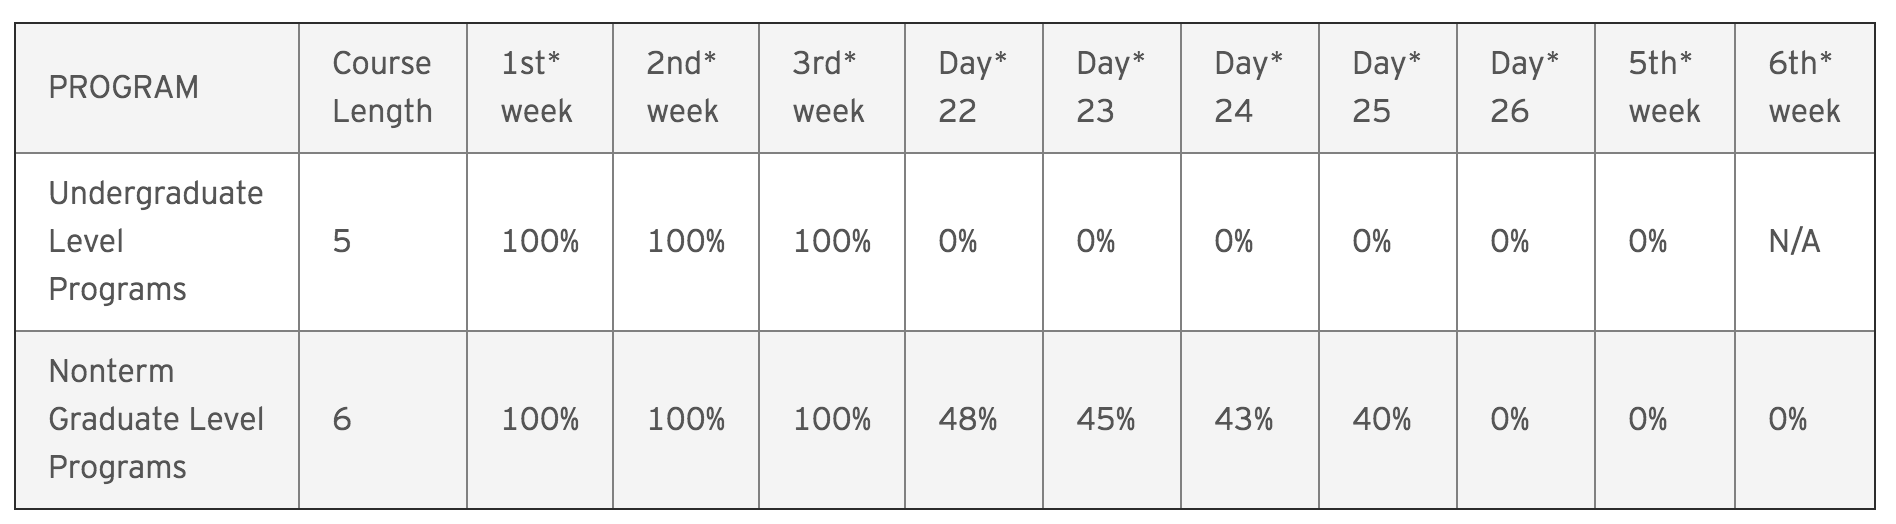Click the 45% refund cell
Screen dimensions: 1896x524
[1105, 419]
